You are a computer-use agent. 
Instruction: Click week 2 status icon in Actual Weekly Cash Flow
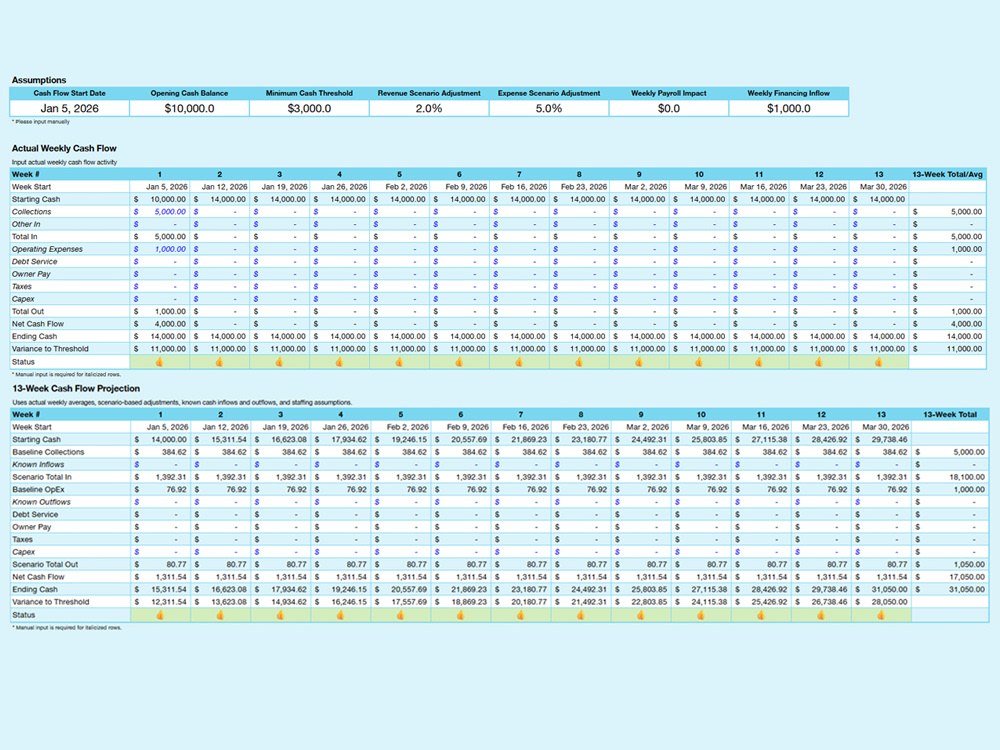[x=219, y=362]
